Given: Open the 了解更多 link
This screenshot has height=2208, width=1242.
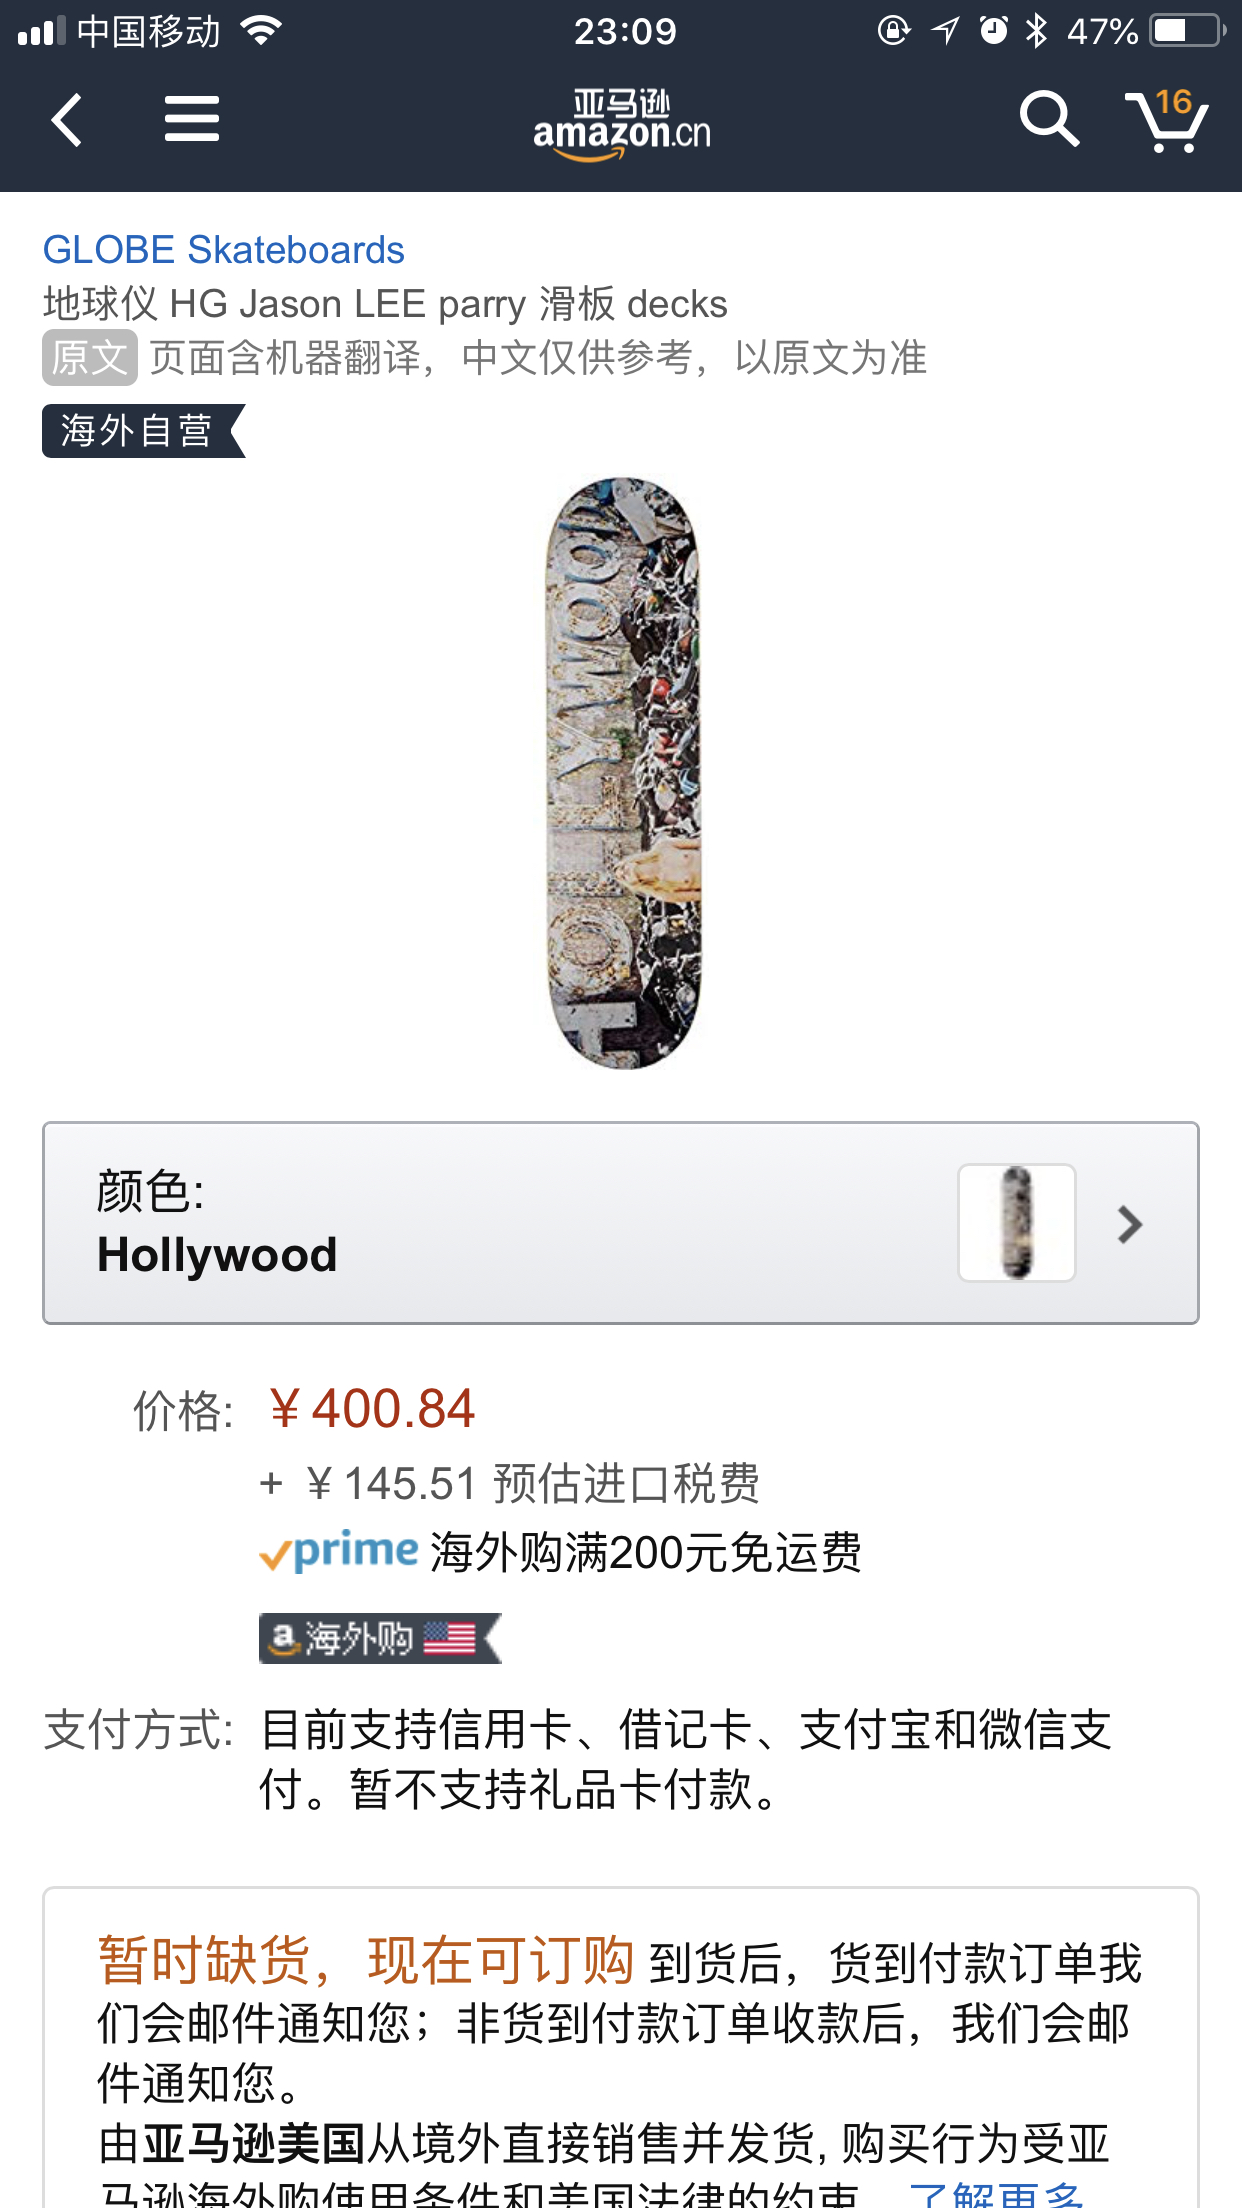Looking at the screenshot, I should pyautogui.click(x=997, y=2193).
